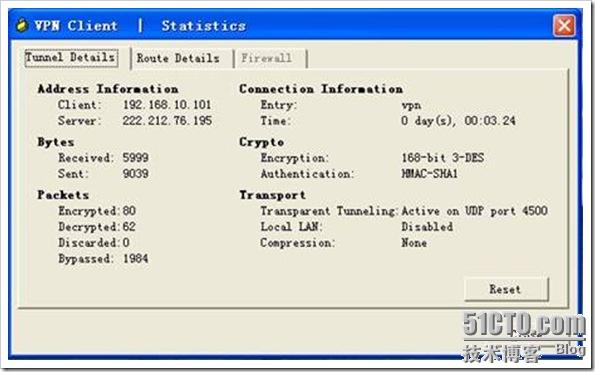The height and width of the screenshot is (372, 595).
Task: Switch to the Tunnel Details tab
Action: (71, 58)
